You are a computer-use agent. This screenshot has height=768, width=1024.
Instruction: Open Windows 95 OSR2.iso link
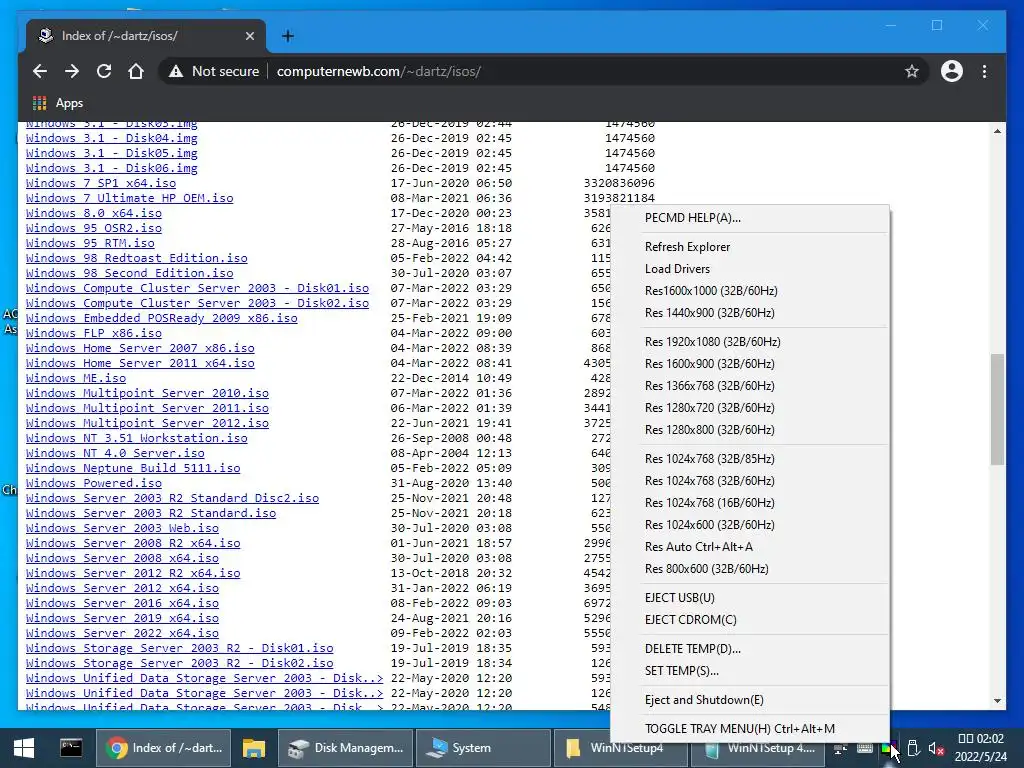pyautogui.click(x=93, y=229)
